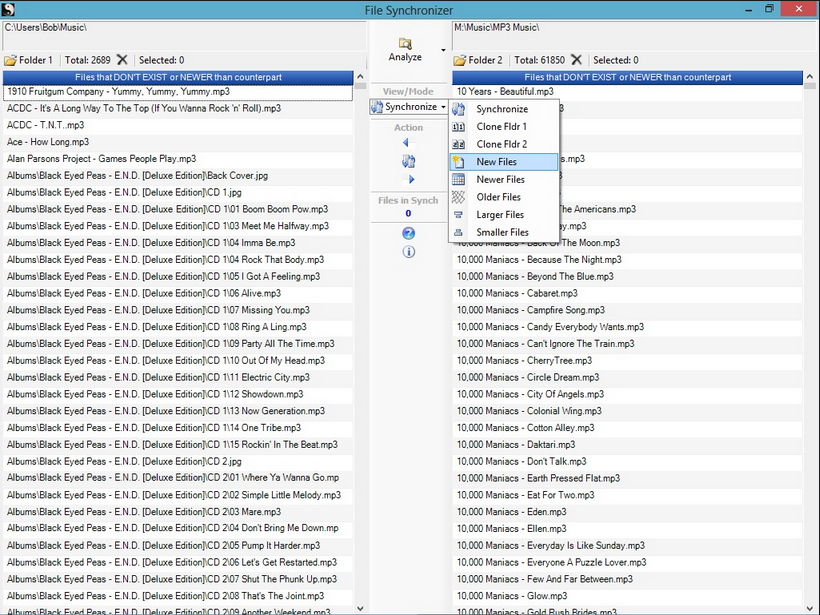Select 1910 Fruitgum Company - Yummy, Yummy, Yummy.mp3

178,92
